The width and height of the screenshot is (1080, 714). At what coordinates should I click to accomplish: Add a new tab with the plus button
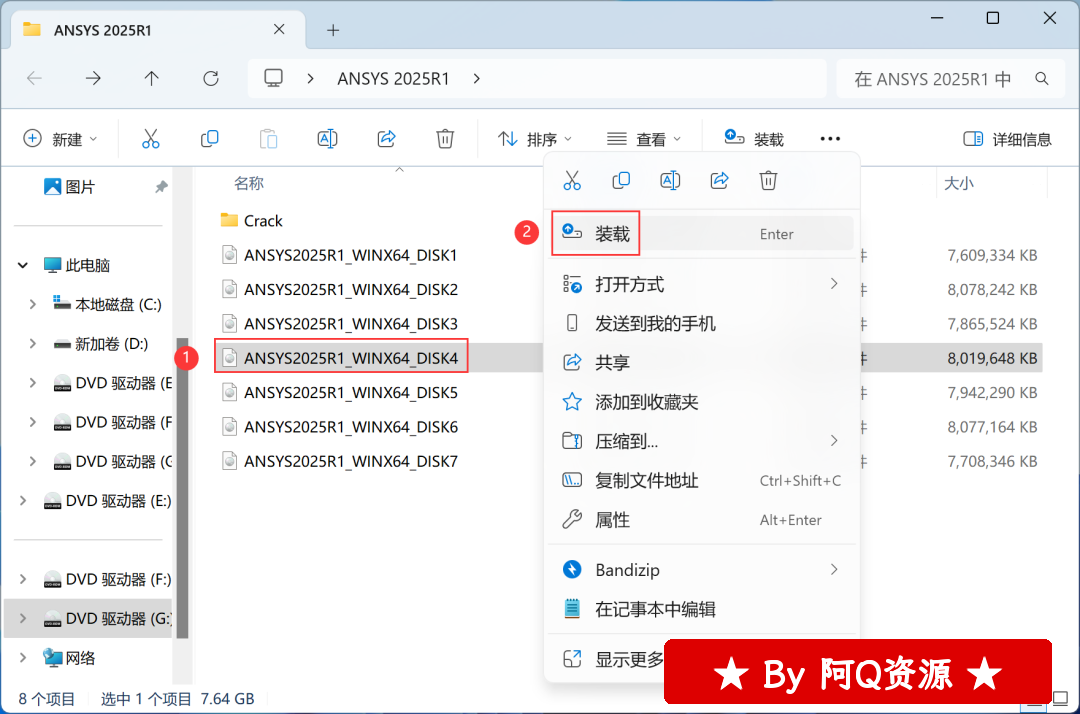click(333, 30)
